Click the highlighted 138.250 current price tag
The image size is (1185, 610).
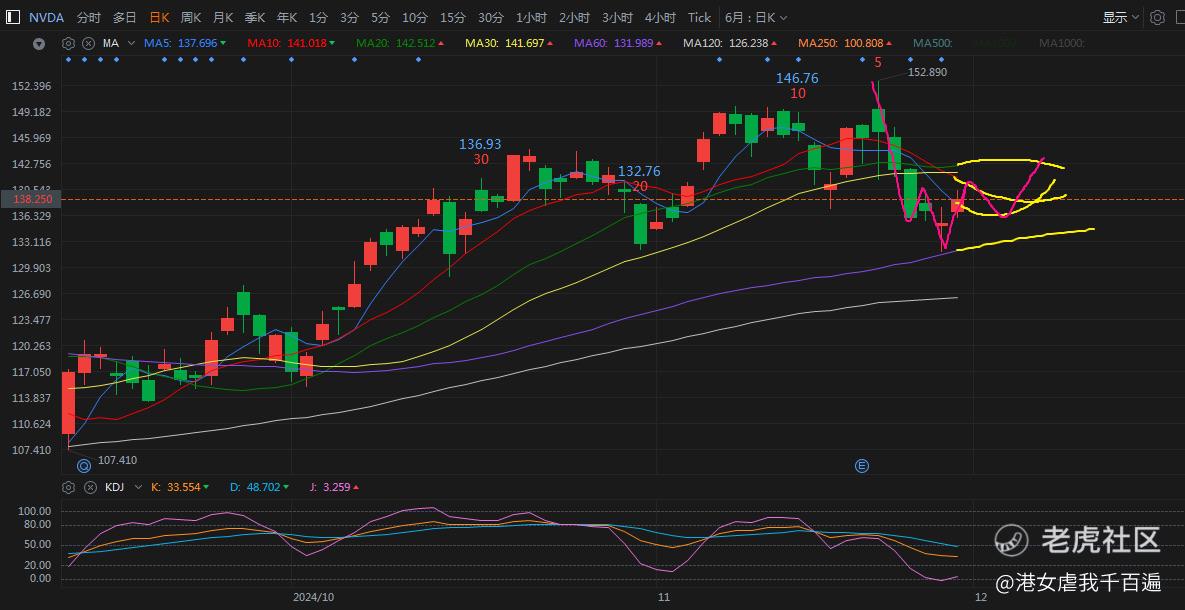coord(31,200)
